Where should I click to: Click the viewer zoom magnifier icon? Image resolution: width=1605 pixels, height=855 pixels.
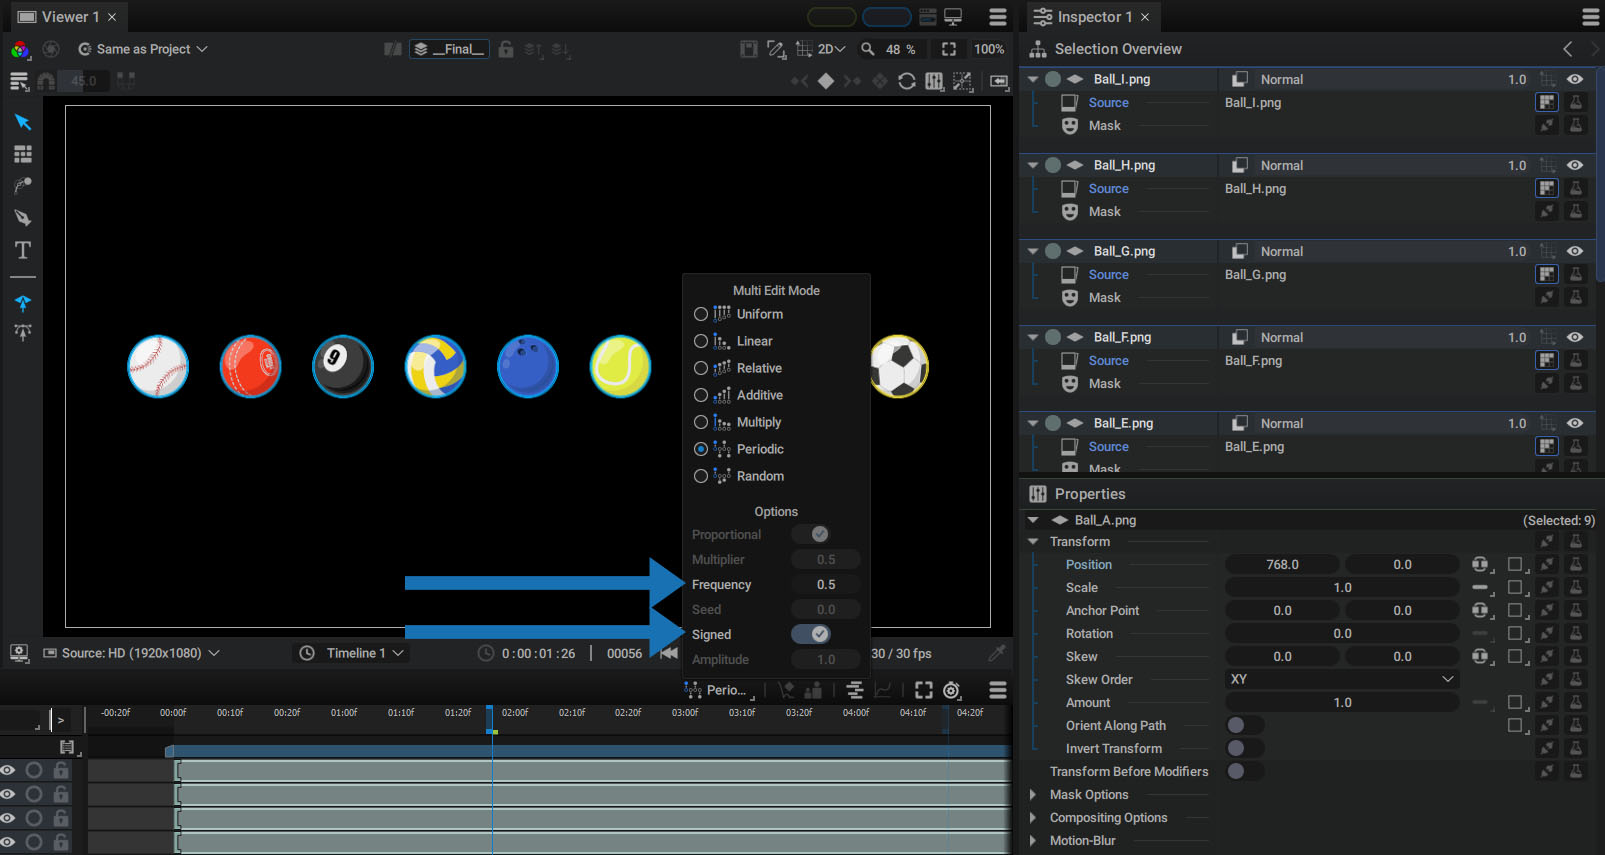click(868, 49)
